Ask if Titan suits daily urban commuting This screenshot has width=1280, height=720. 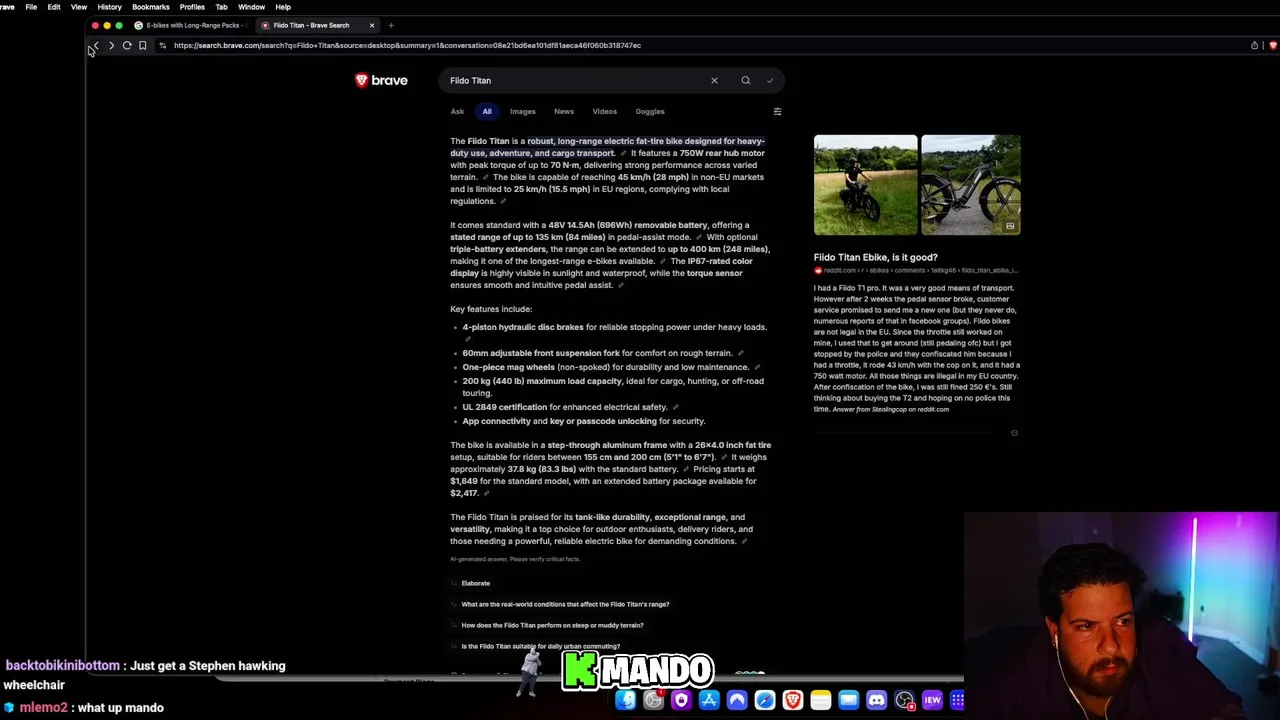pyautogui.click(x=540, y=646)
